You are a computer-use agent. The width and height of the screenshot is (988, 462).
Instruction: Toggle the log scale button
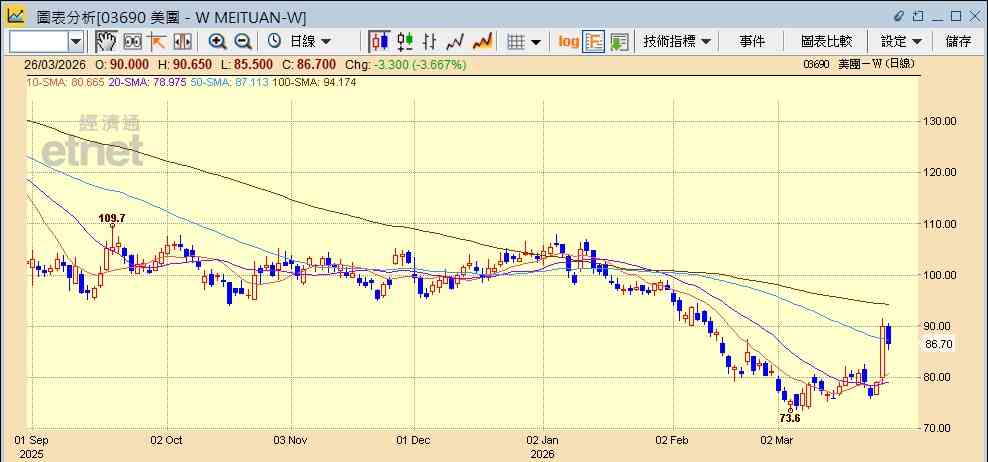click(568, 42)
